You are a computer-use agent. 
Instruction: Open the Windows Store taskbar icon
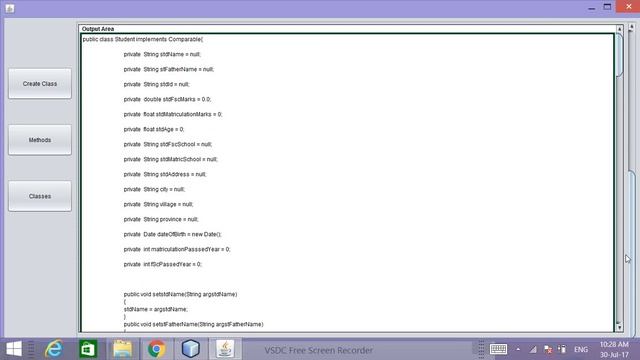pos(88,349)
